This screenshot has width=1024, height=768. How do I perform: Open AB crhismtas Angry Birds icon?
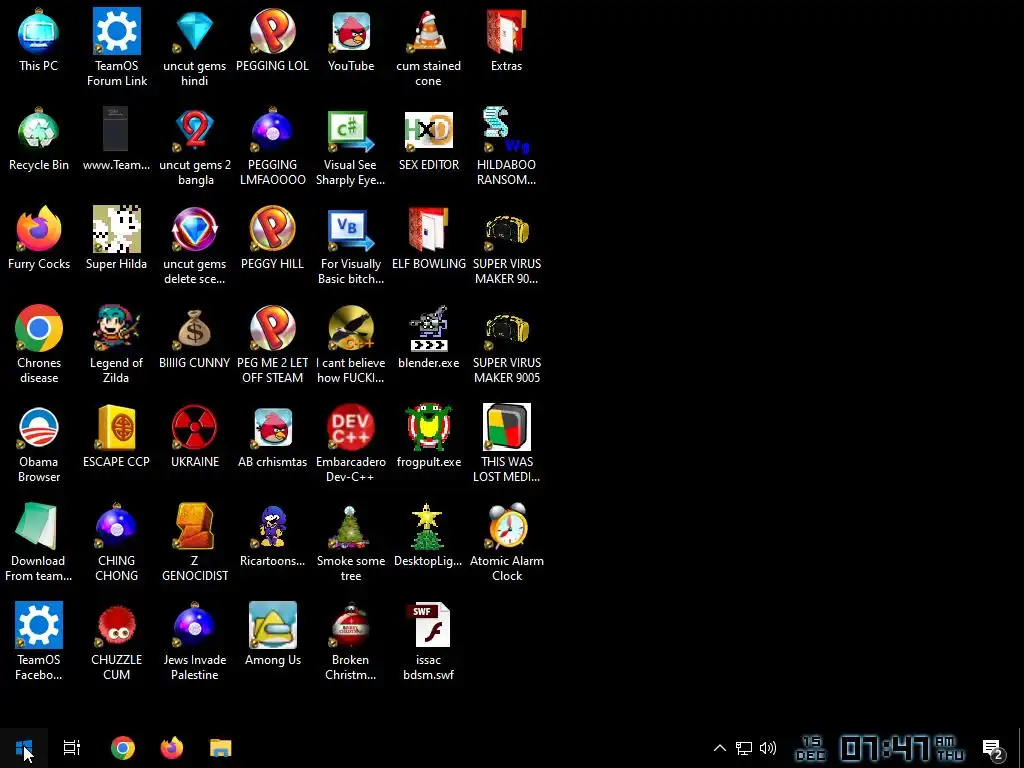coord(272,436)
